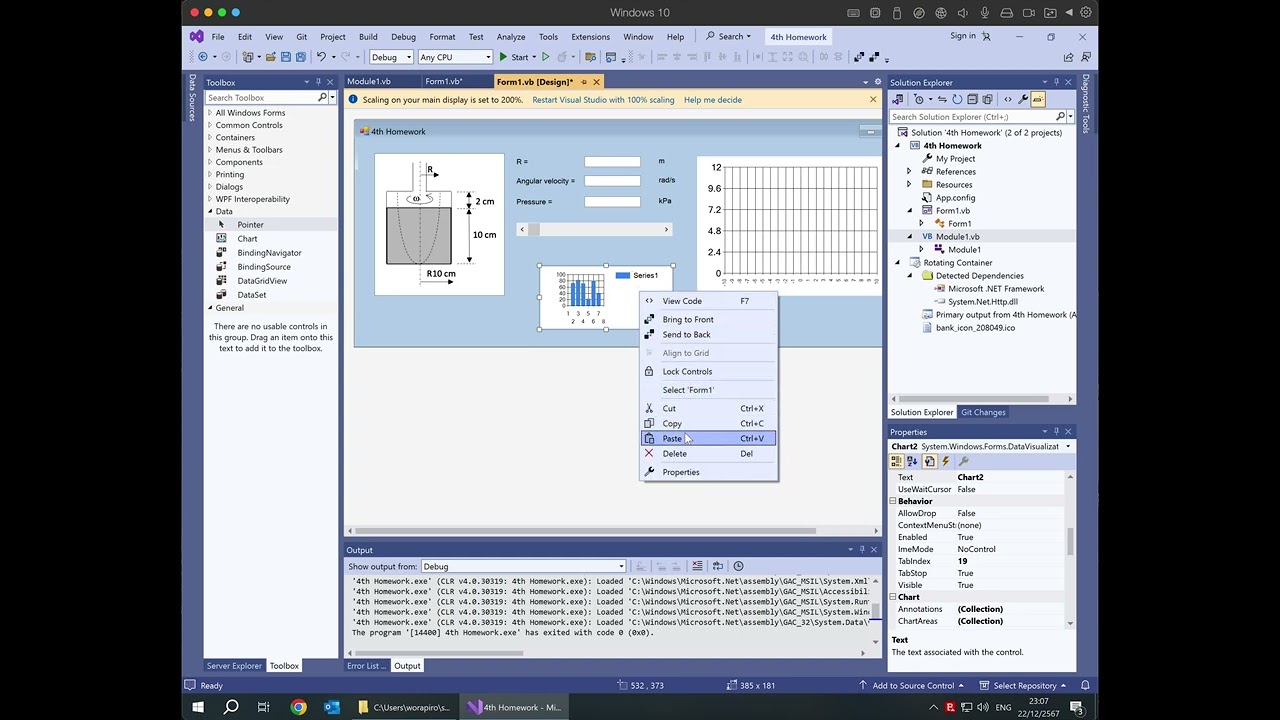This screenshot has width=1280, height=720.
Task: Click Select Repository in status bar
Action: click(1024, 685)
